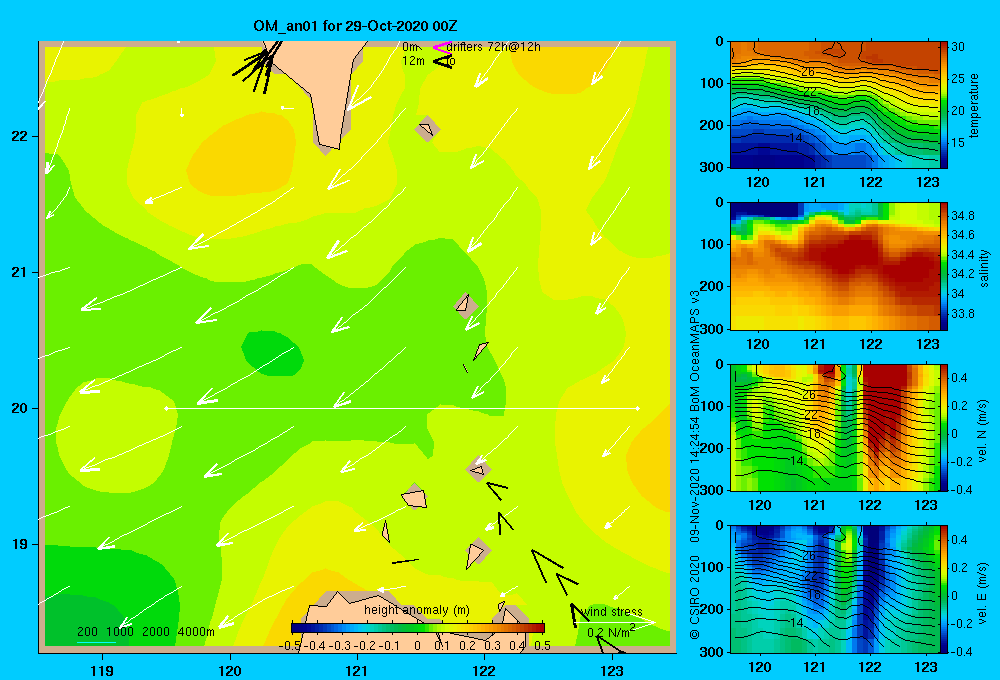Click the height anomaly colorbar
Screen dimensions: 1000x680
(x=418, y=628)
